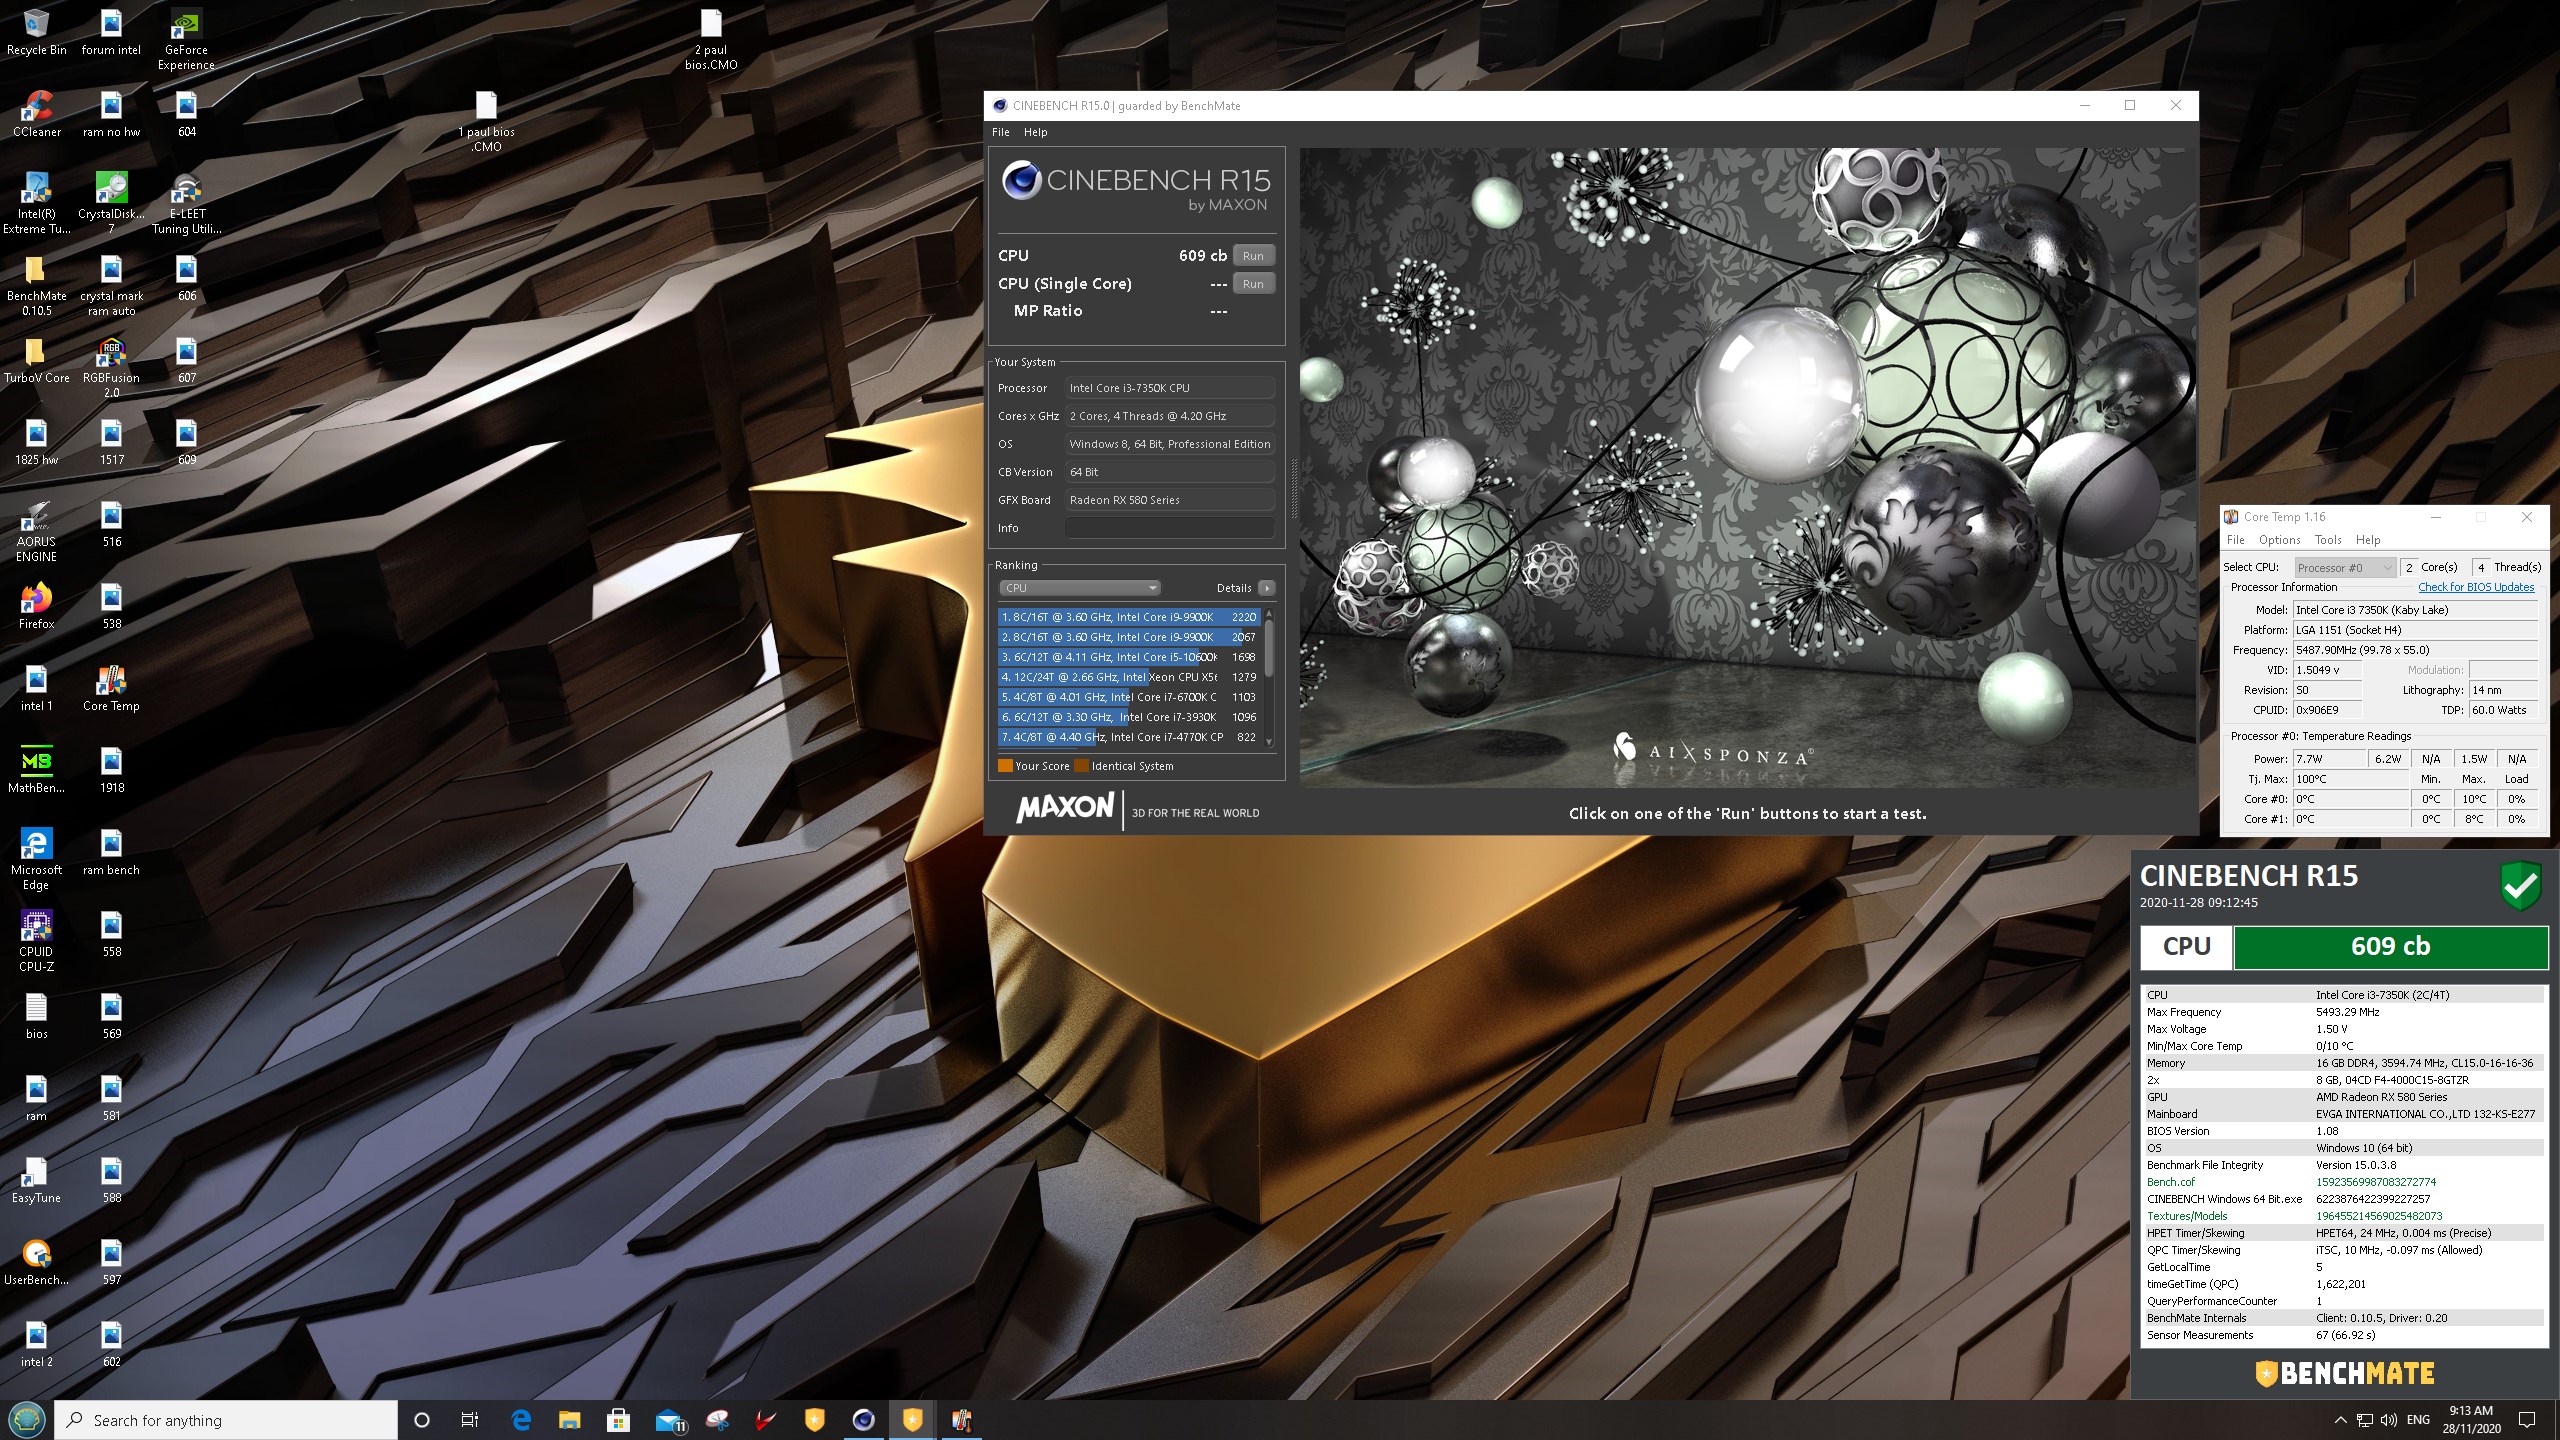The image size is (2560, 1440).
Task: Open Microsoft Edge desktop shortcut
Action: [x=36, y=859]
